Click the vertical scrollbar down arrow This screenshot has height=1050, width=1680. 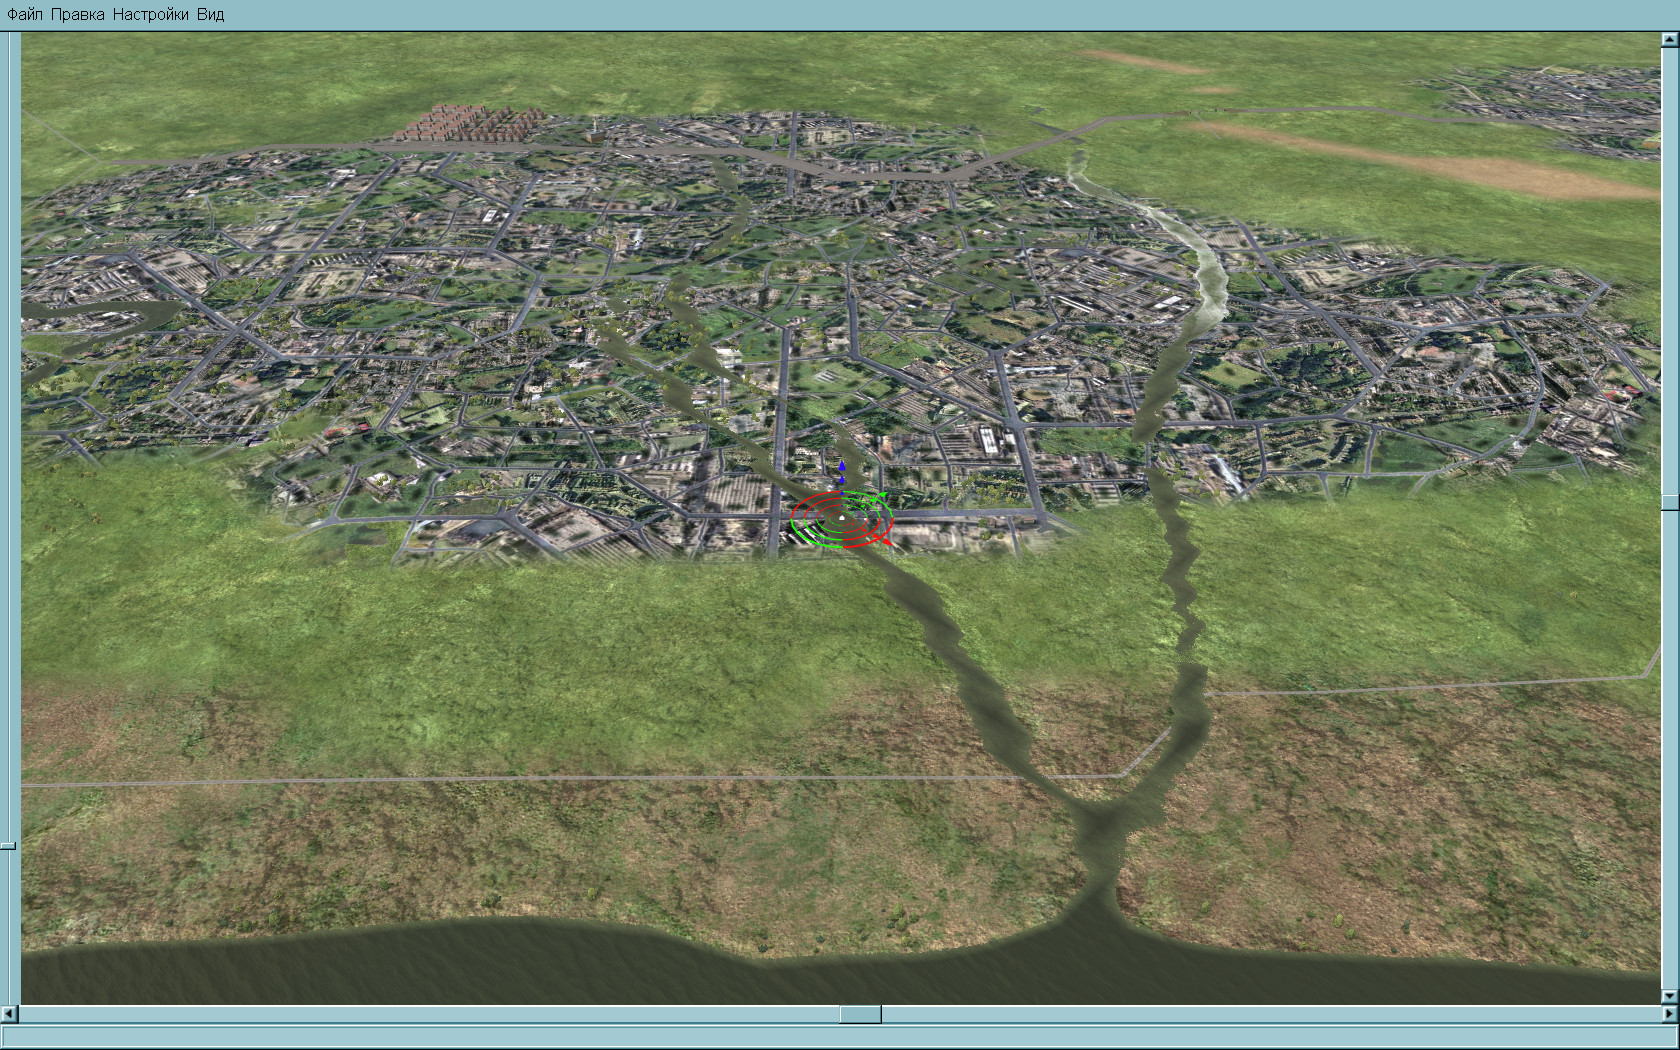1670,996
